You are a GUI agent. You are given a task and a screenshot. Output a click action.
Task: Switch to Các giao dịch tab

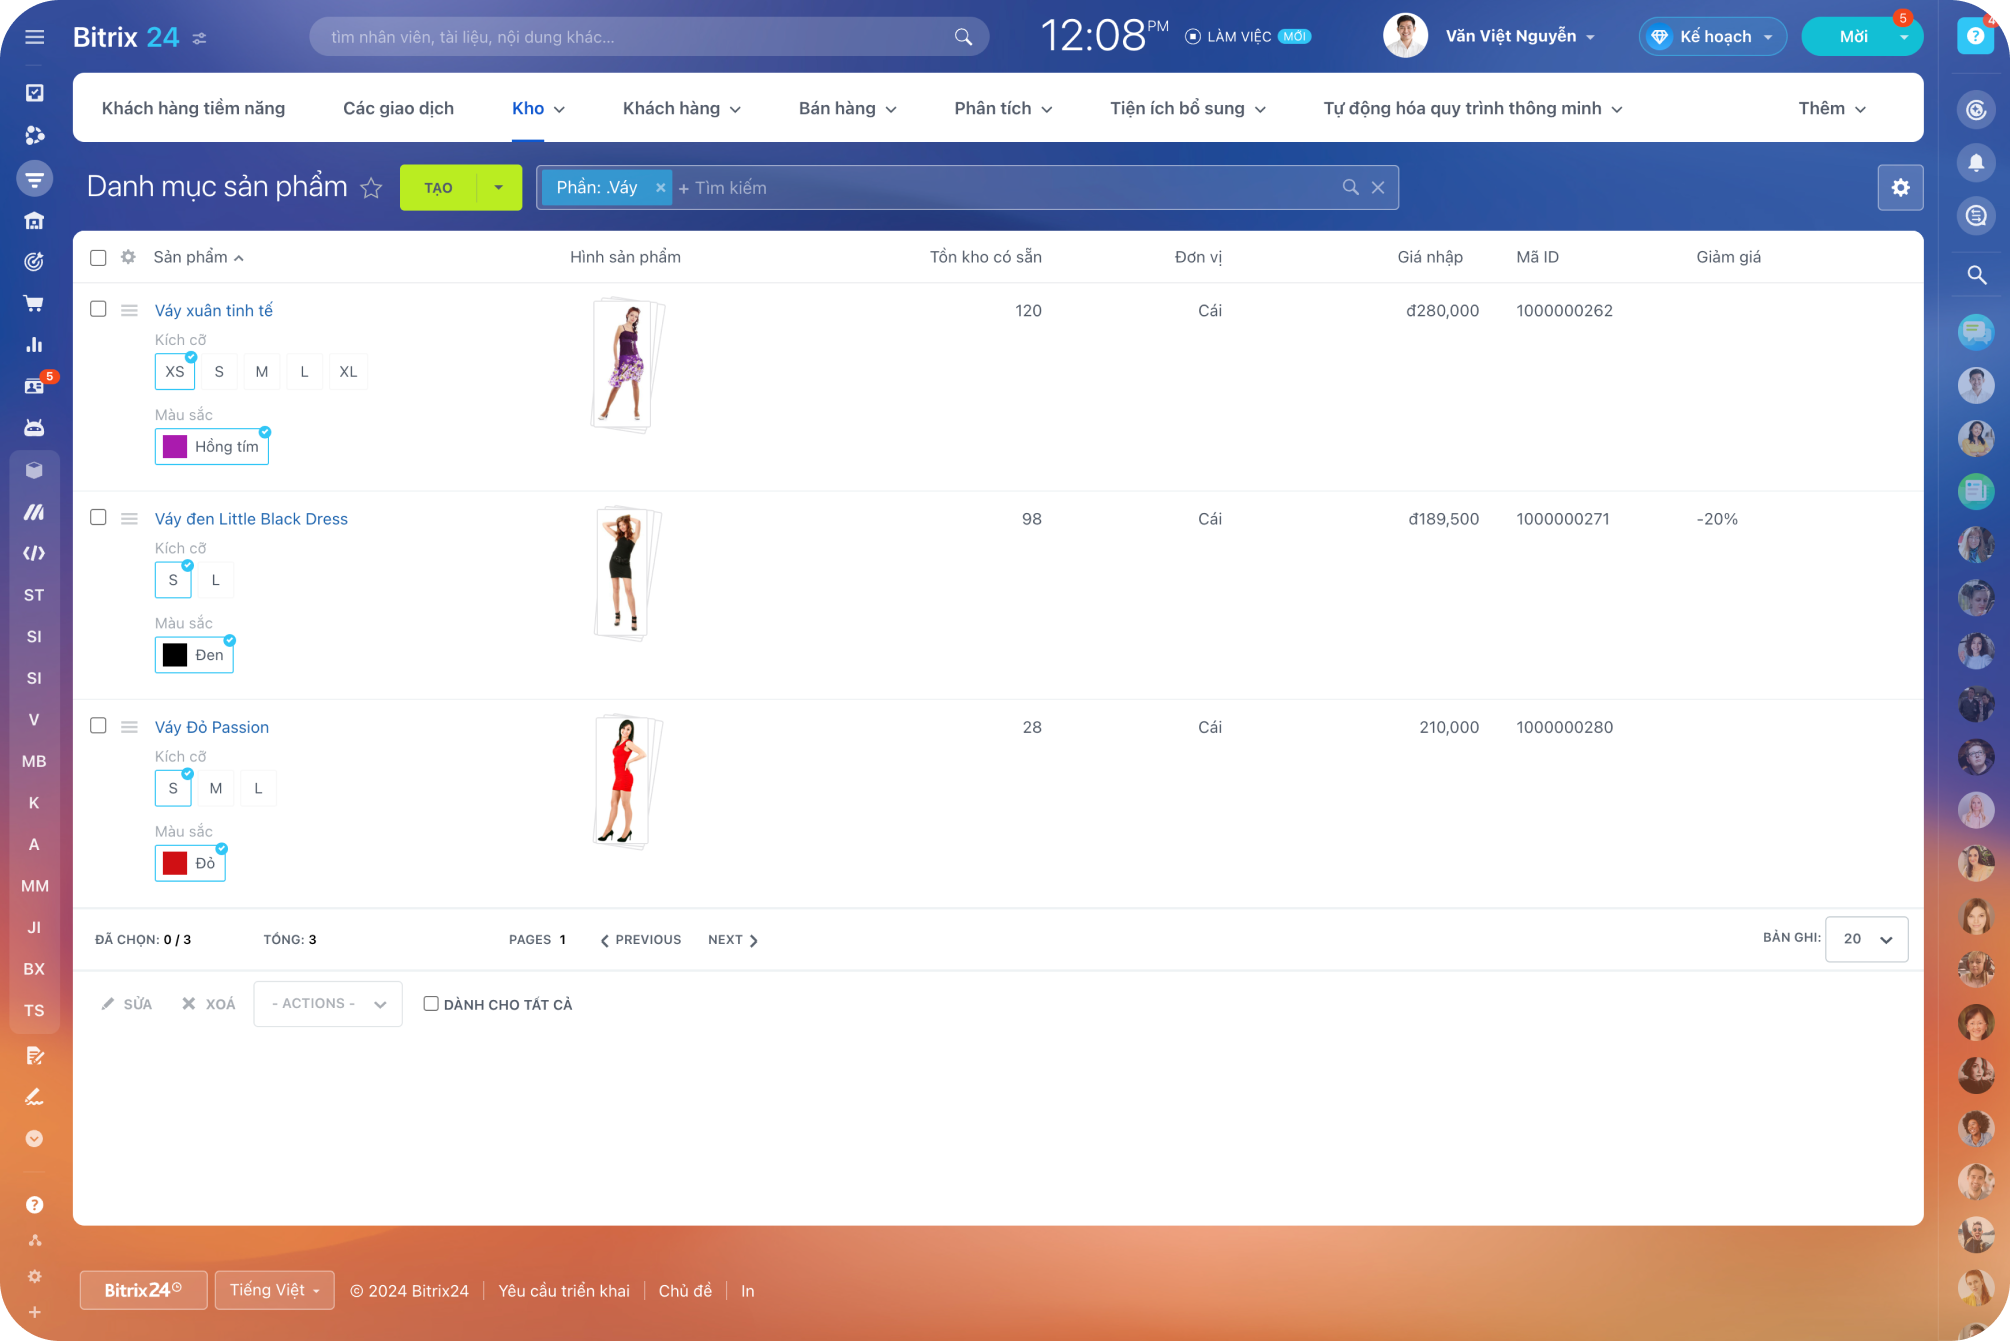click(x=398, y=108)
